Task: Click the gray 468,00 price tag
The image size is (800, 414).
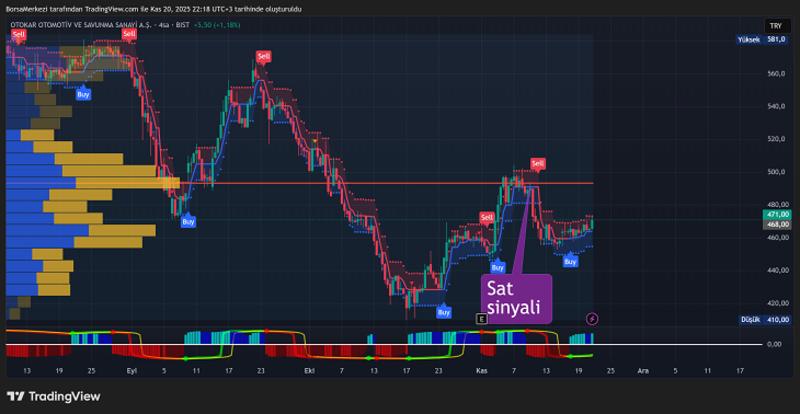Action: 777,224
